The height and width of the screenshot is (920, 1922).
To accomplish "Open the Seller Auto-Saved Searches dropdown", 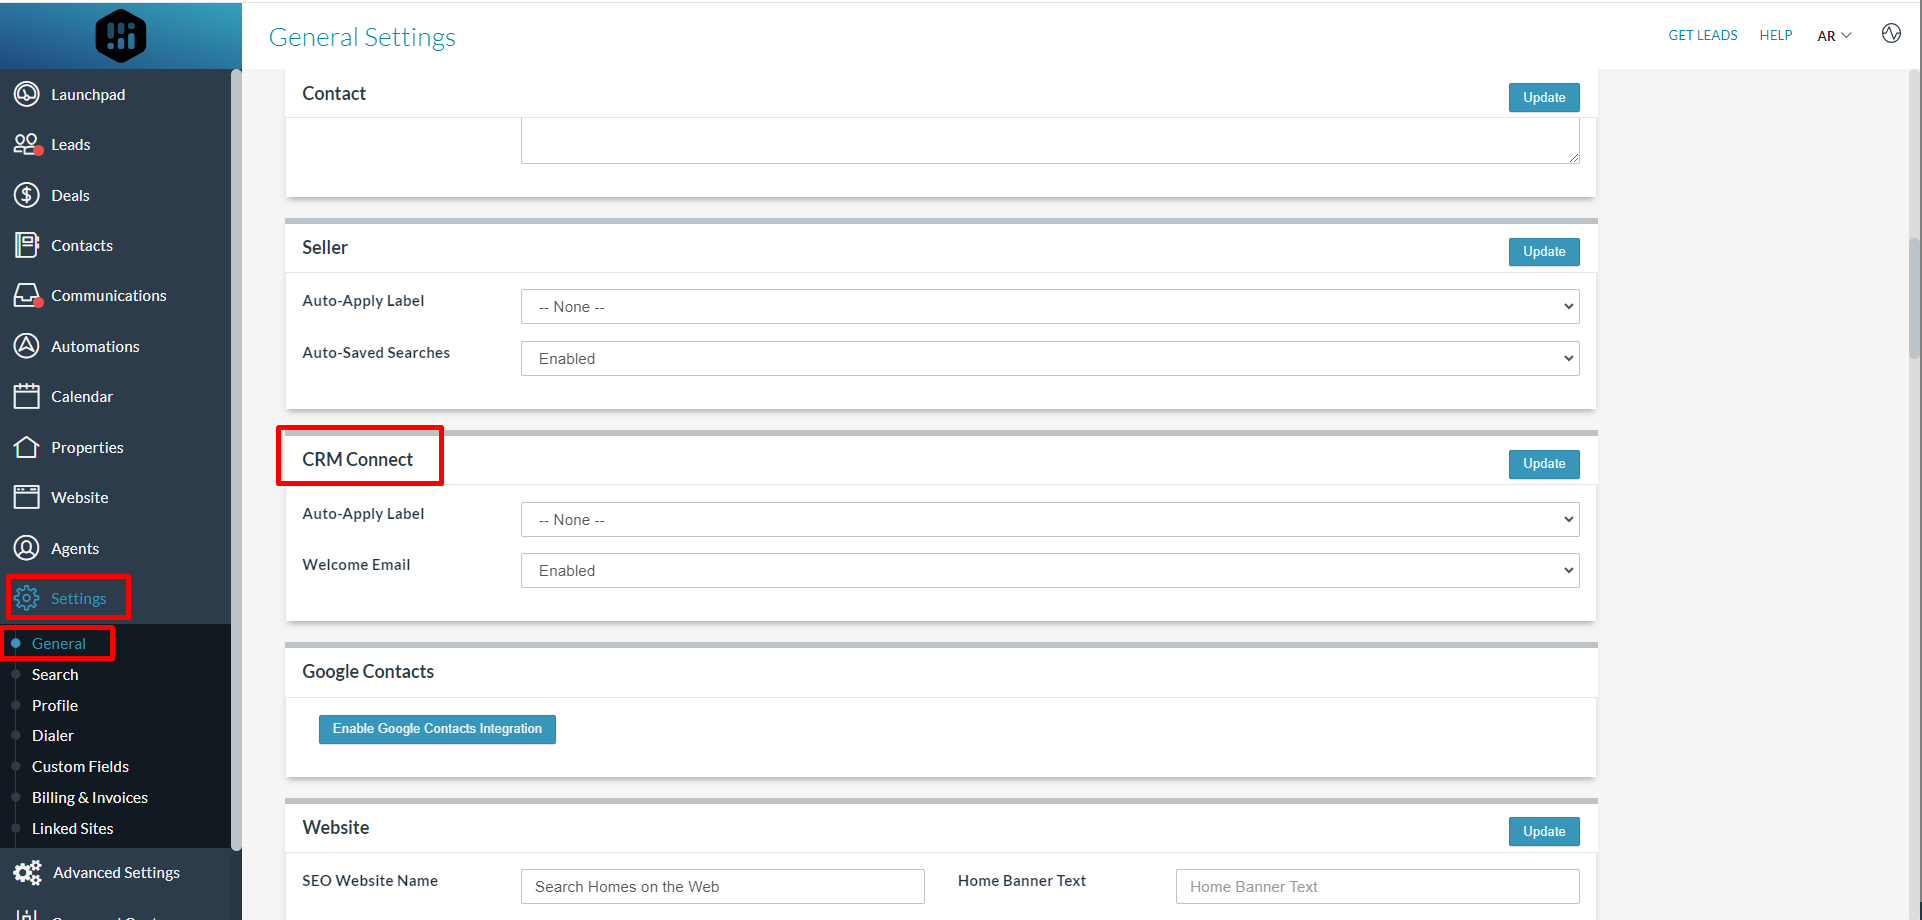I will point(1049,358).
